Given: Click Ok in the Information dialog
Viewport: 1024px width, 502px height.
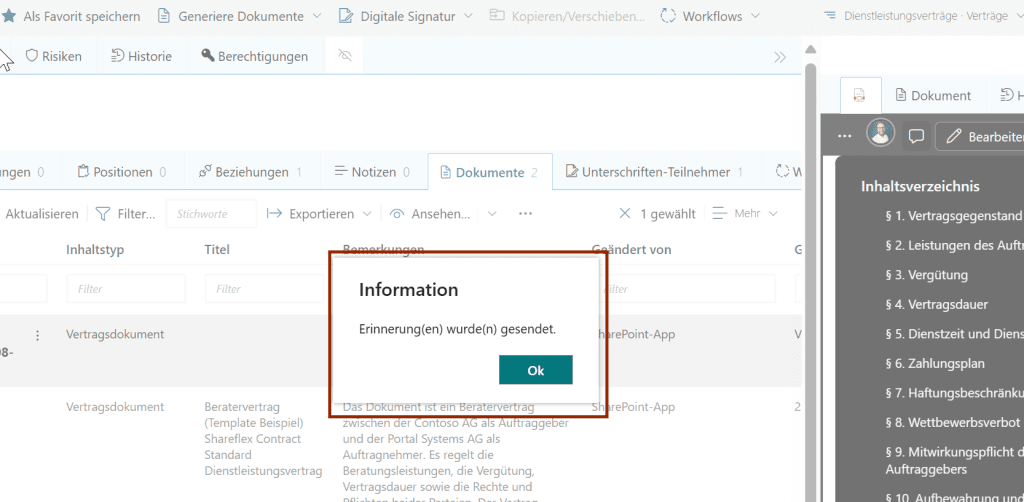Looking at the screenshot, I should click(535, 370).
